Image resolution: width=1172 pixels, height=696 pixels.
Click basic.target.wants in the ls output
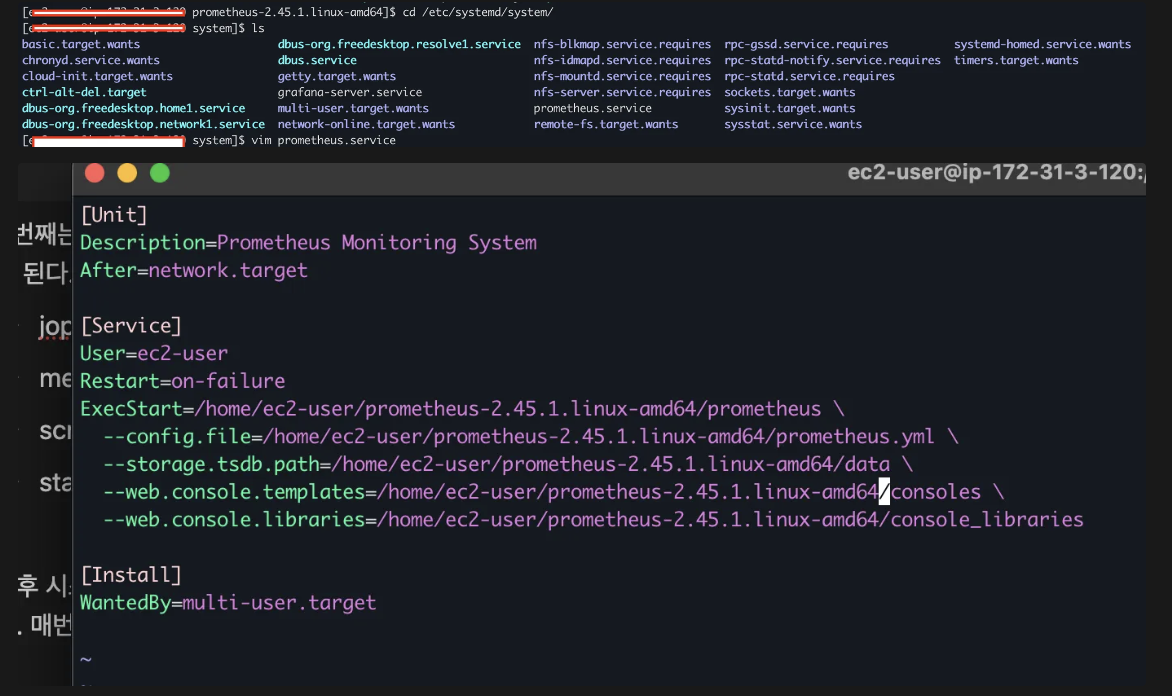(81, 44)
